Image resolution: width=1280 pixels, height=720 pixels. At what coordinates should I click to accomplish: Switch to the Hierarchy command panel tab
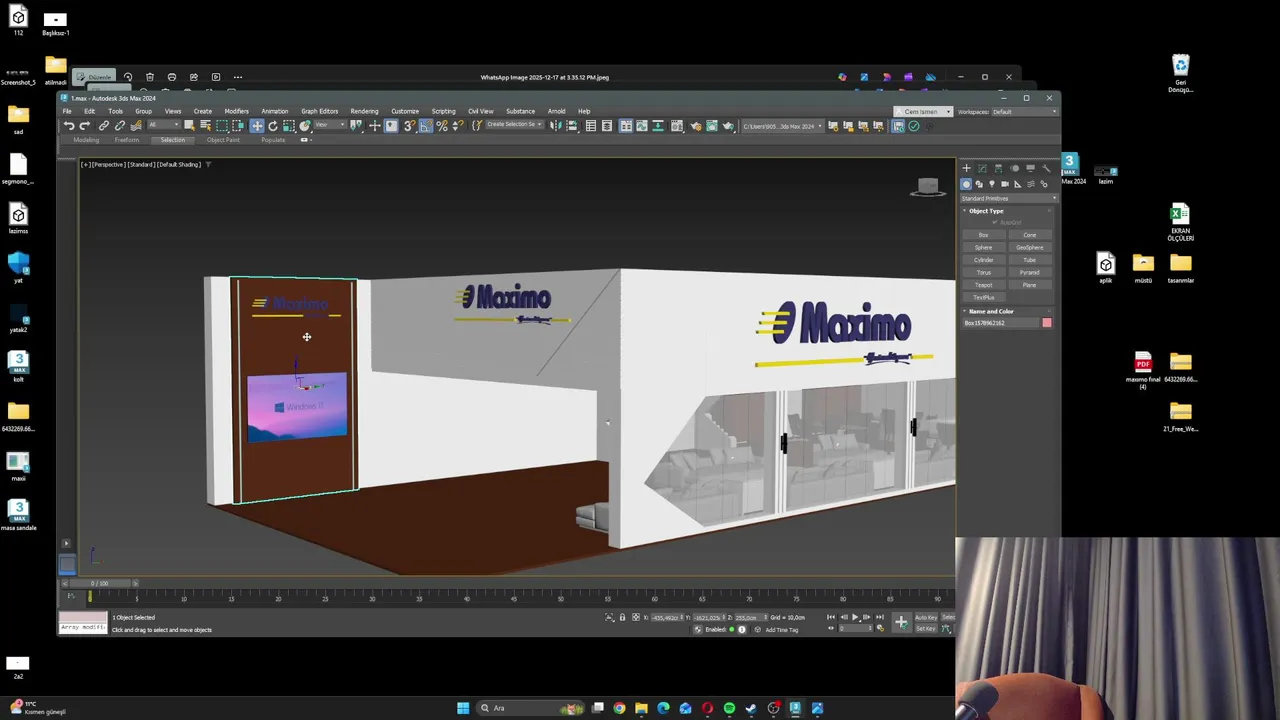pos(998,168)
